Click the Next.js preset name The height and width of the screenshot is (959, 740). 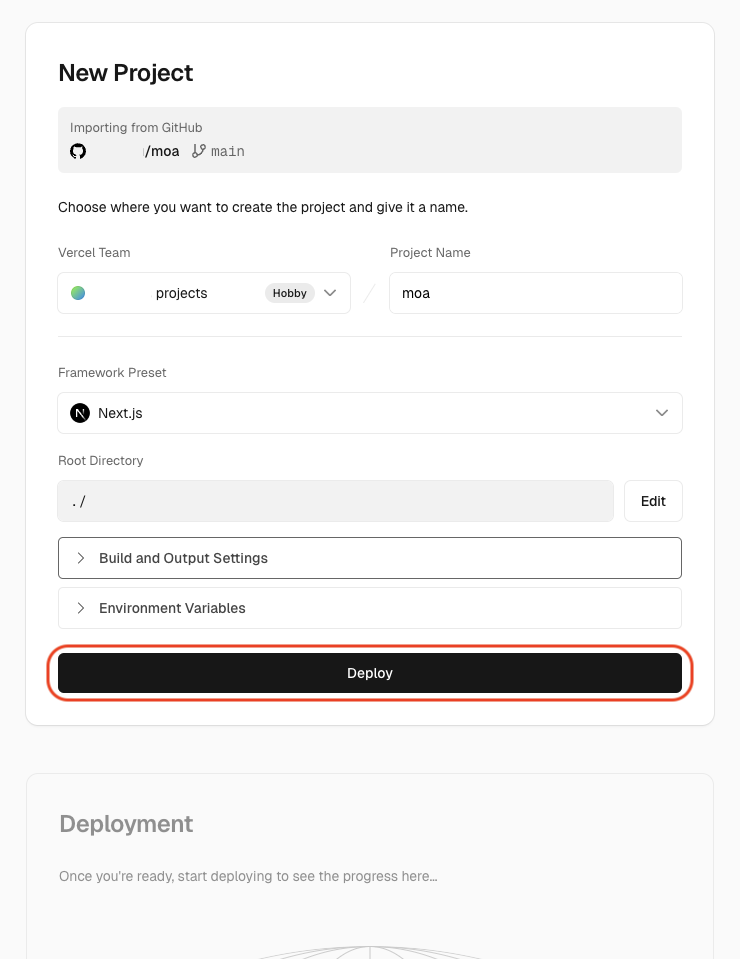coord(120,413)
